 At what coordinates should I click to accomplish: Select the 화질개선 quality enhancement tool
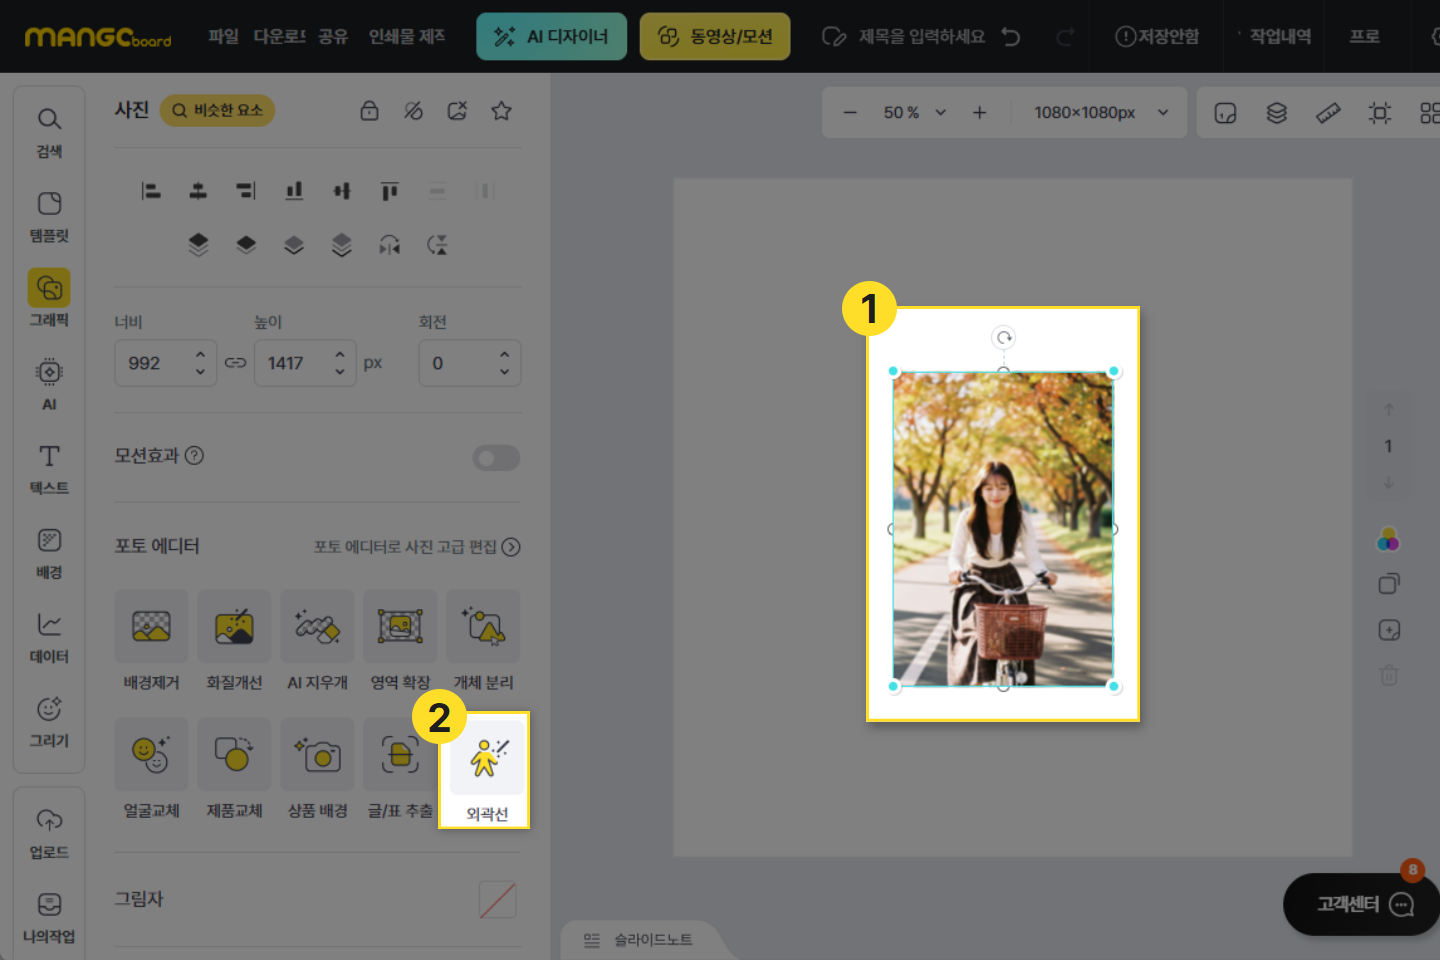coord(234,627)
